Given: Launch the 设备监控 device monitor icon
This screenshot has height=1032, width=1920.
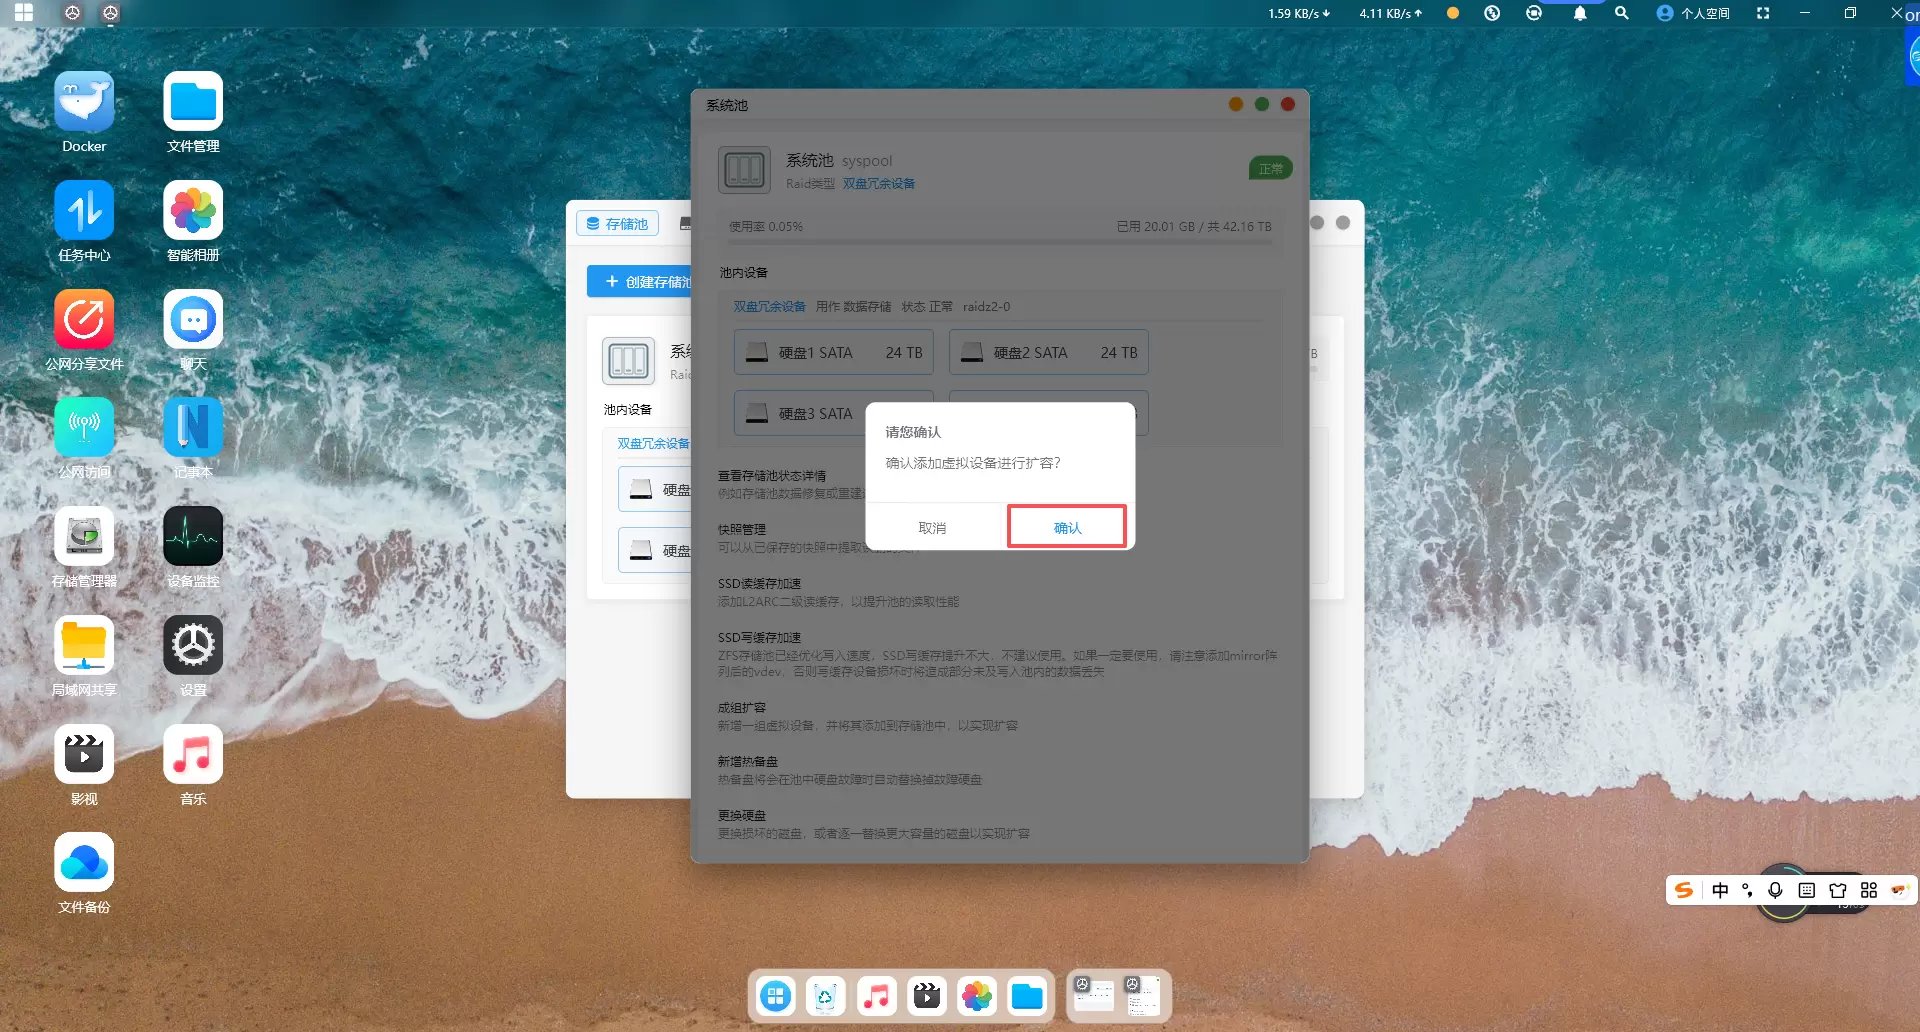Looking at the screenshot, I should click(x=193, y=537).
